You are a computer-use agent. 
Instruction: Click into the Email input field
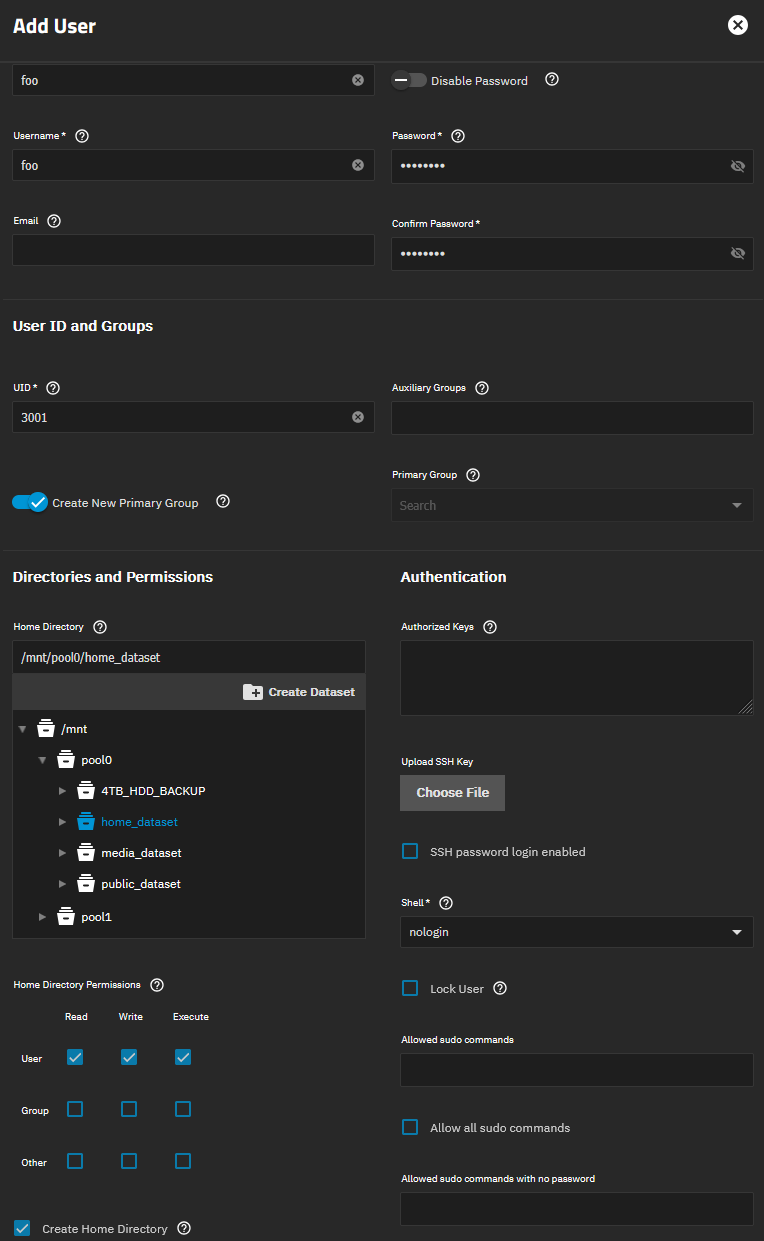pyautogui.click(x=193, y=250)
